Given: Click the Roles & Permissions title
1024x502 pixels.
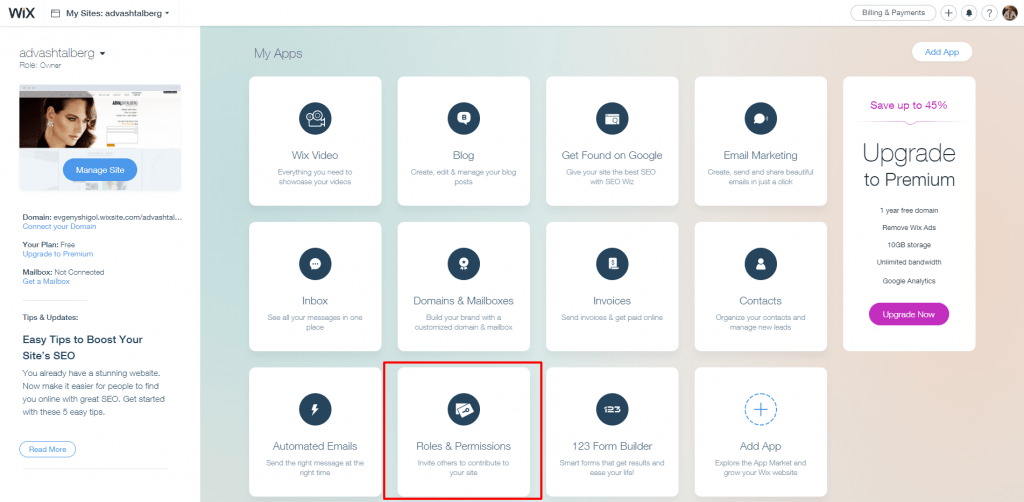Looking at the screenshot, I should (x=464, y=447).
